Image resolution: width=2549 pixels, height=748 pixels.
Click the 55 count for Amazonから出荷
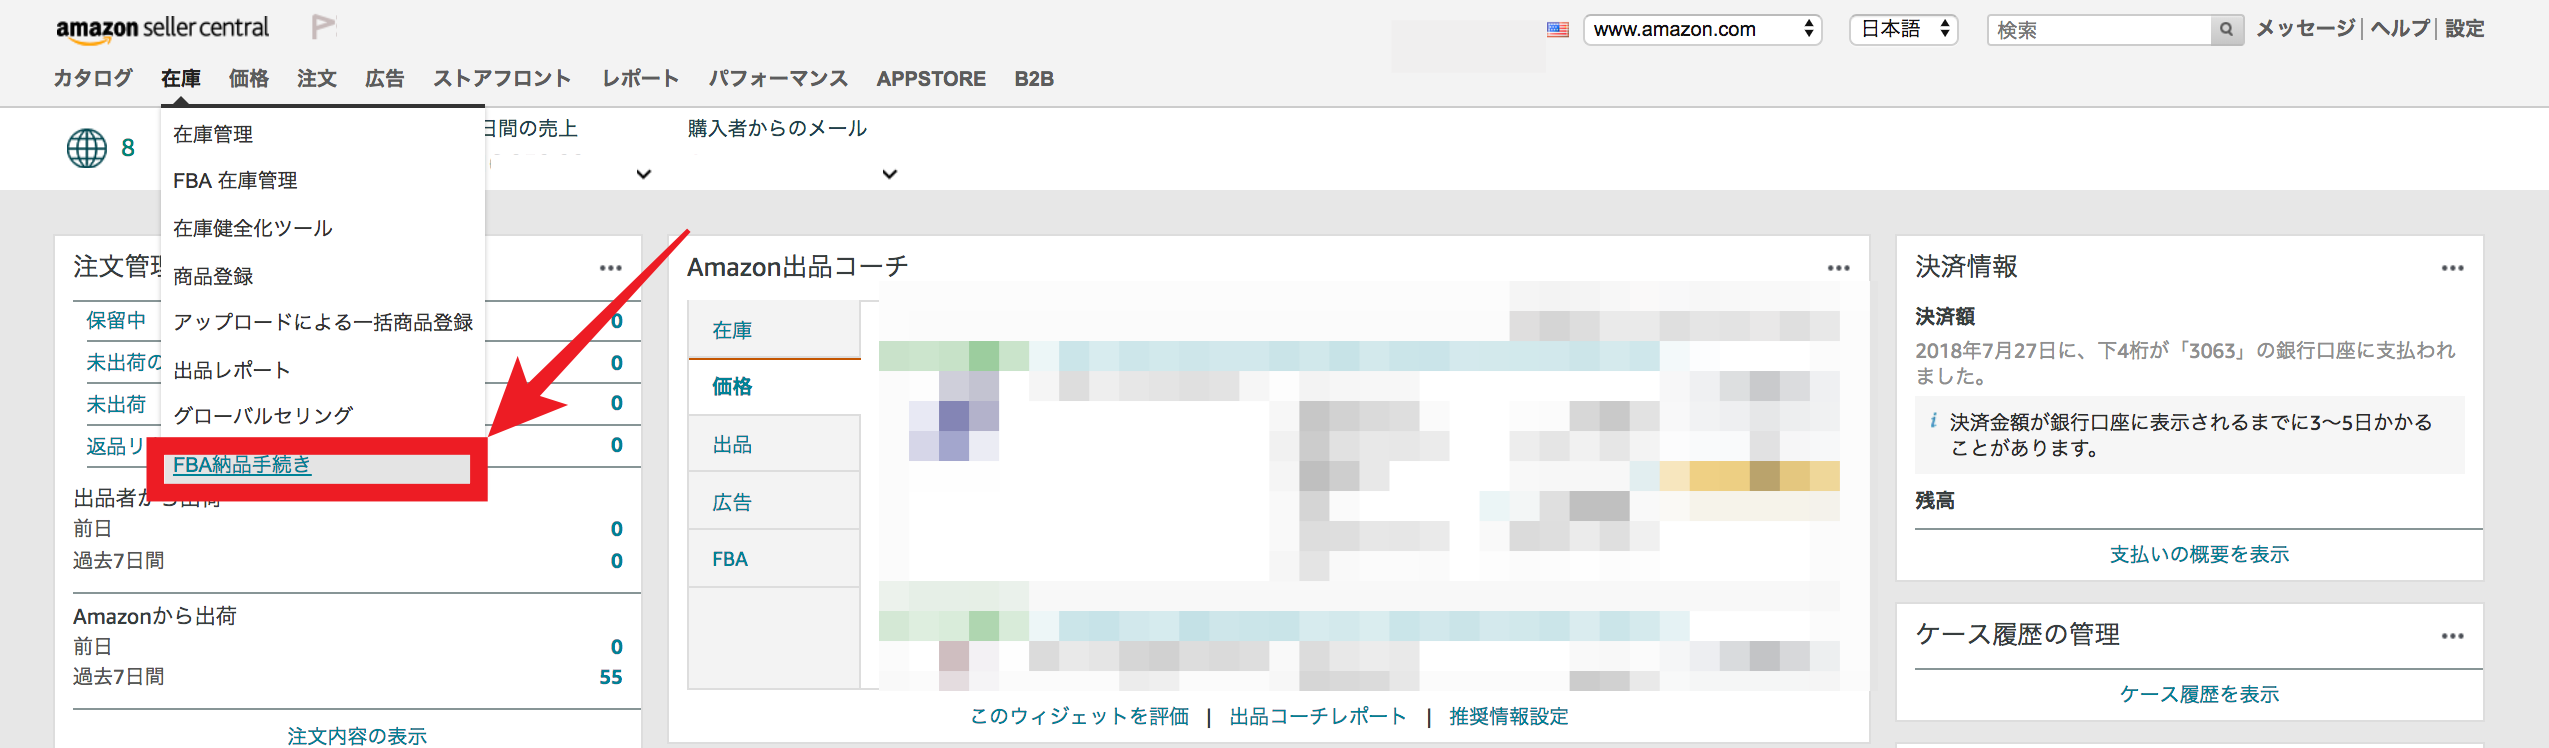pyautogui.click(x=611, y=677)
